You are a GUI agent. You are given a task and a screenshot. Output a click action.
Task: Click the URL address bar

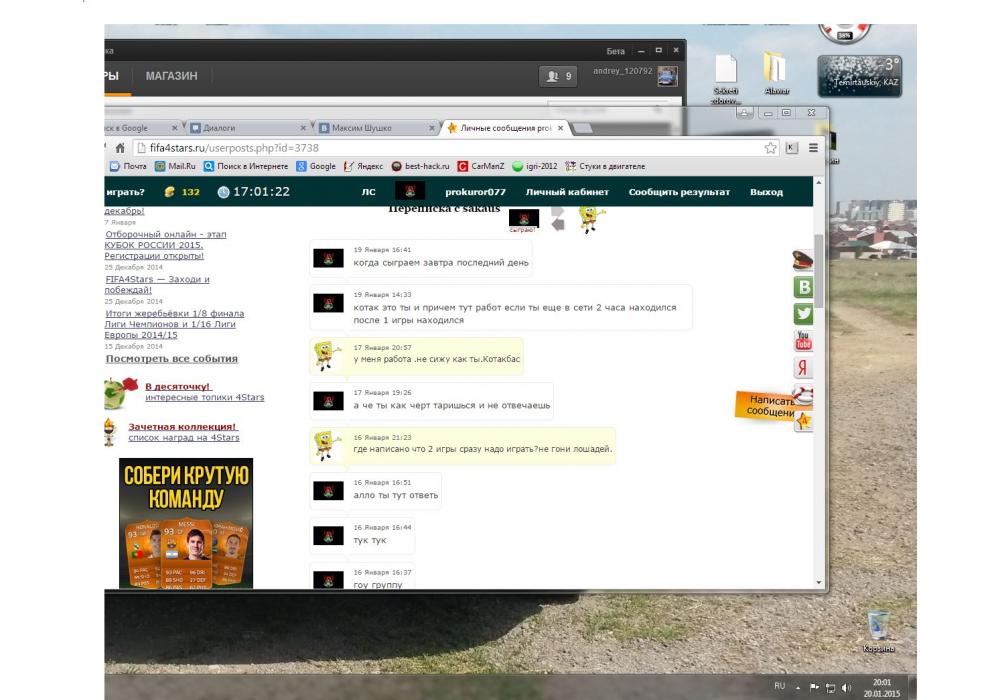click(450, 148)
